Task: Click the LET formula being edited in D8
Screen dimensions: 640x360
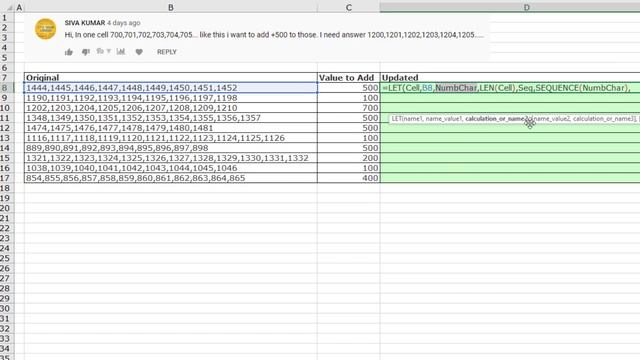Action: 507,88
